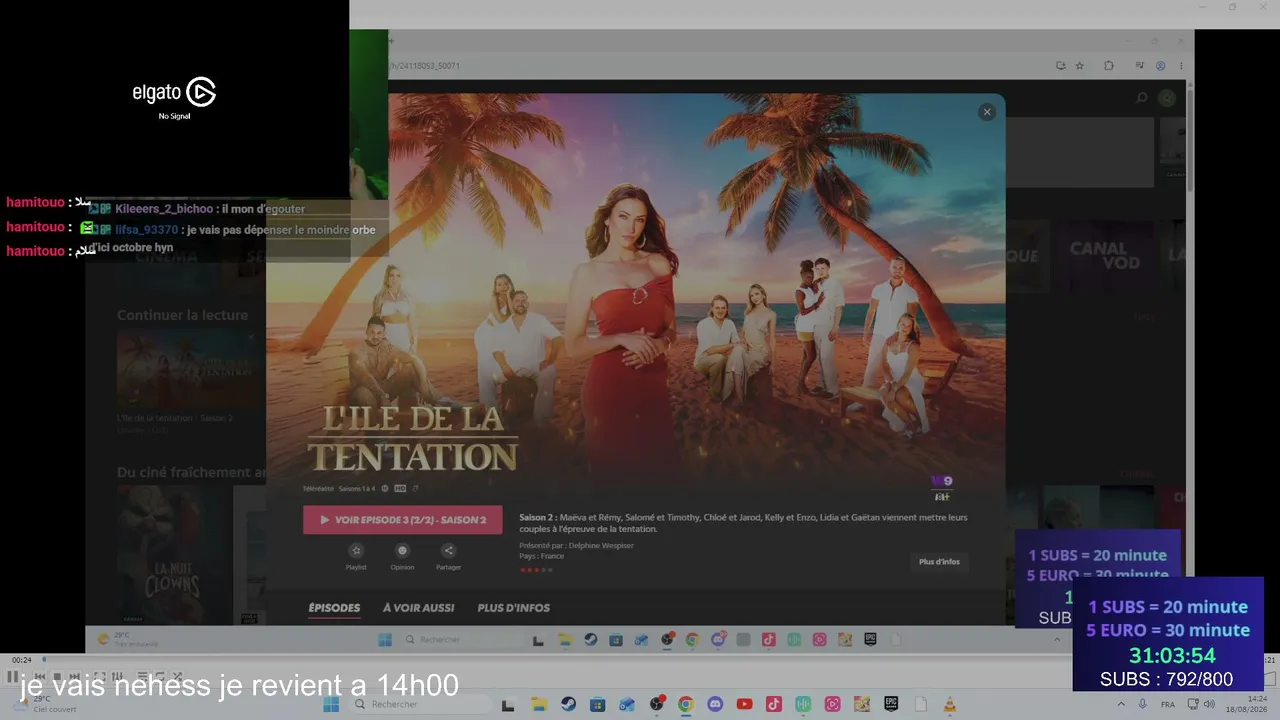Open green waveform app on bottom taskbar

click(x=803, y=704)
